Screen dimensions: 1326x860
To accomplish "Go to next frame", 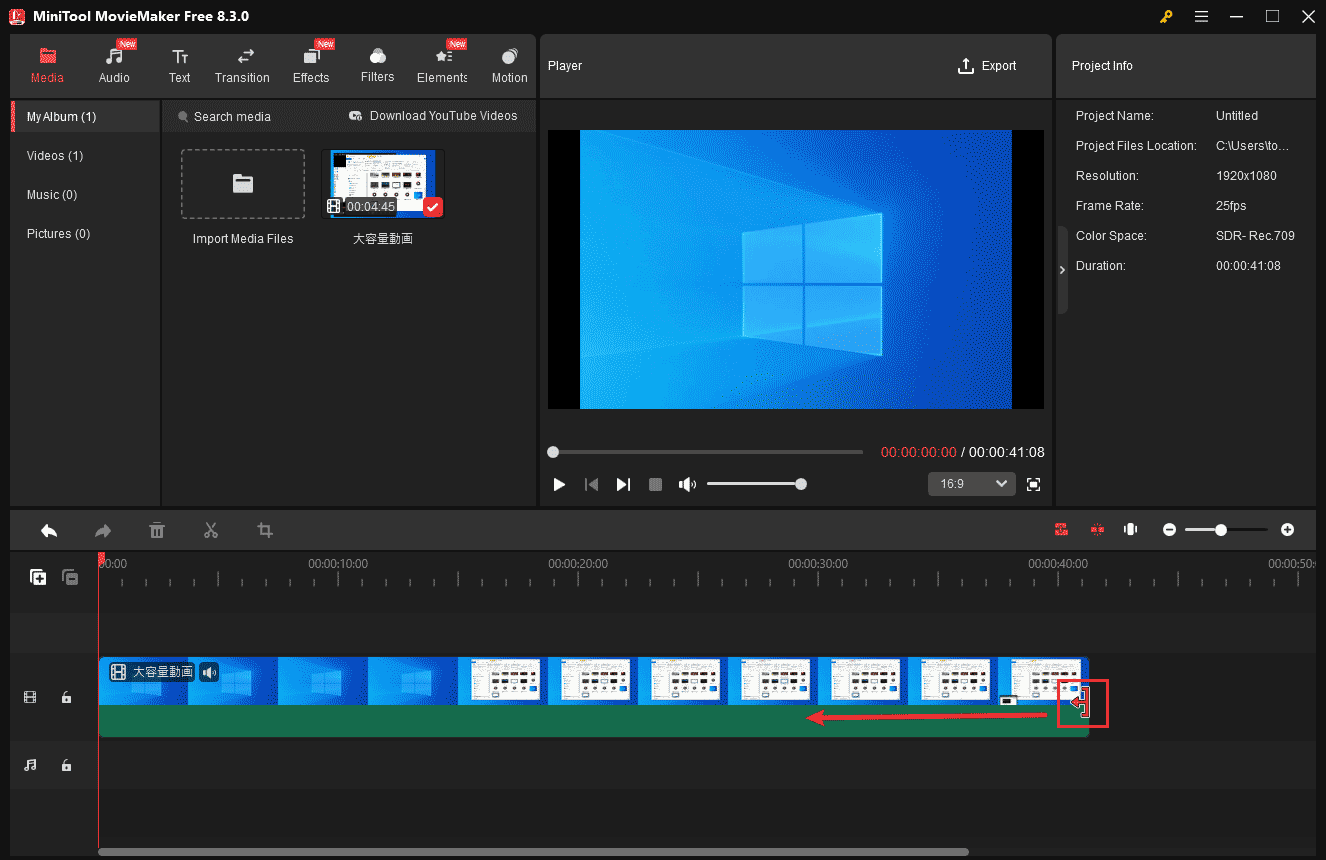I will 623,484.
